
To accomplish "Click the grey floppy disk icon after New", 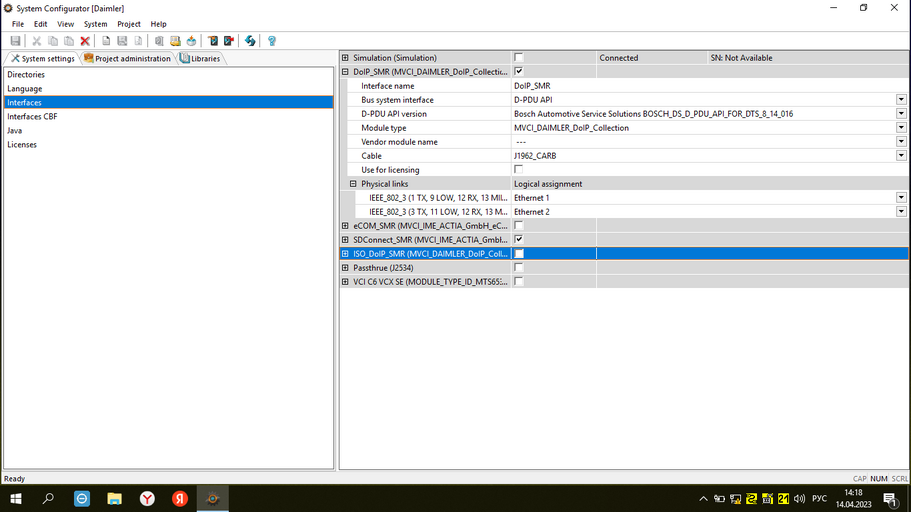I will [x=122, y=41].
